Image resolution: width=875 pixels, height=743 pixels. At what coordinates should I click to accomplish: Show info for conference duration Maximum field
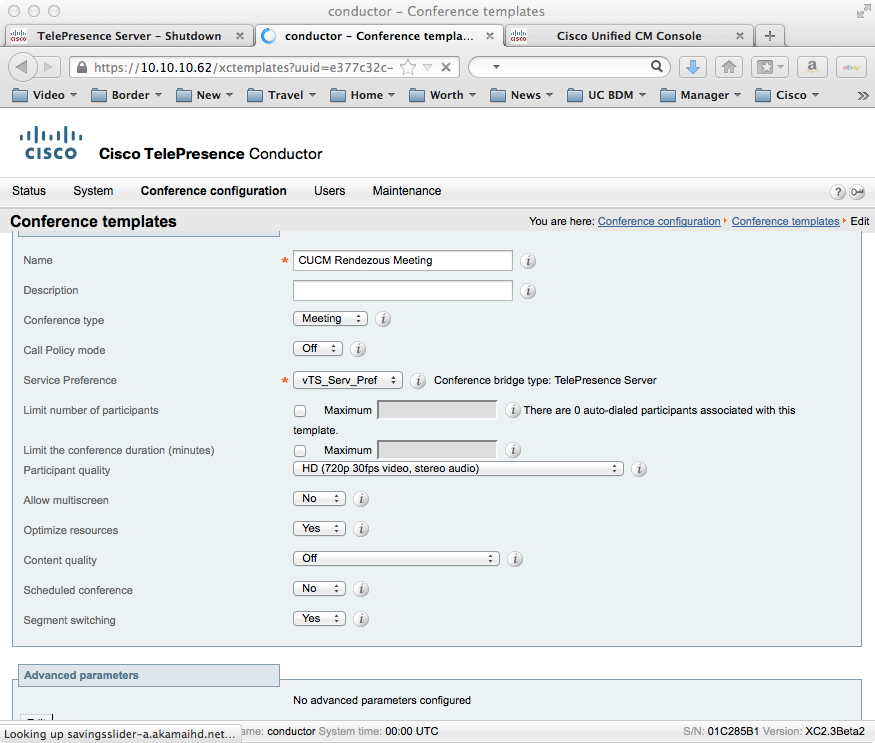coord(513,450)
